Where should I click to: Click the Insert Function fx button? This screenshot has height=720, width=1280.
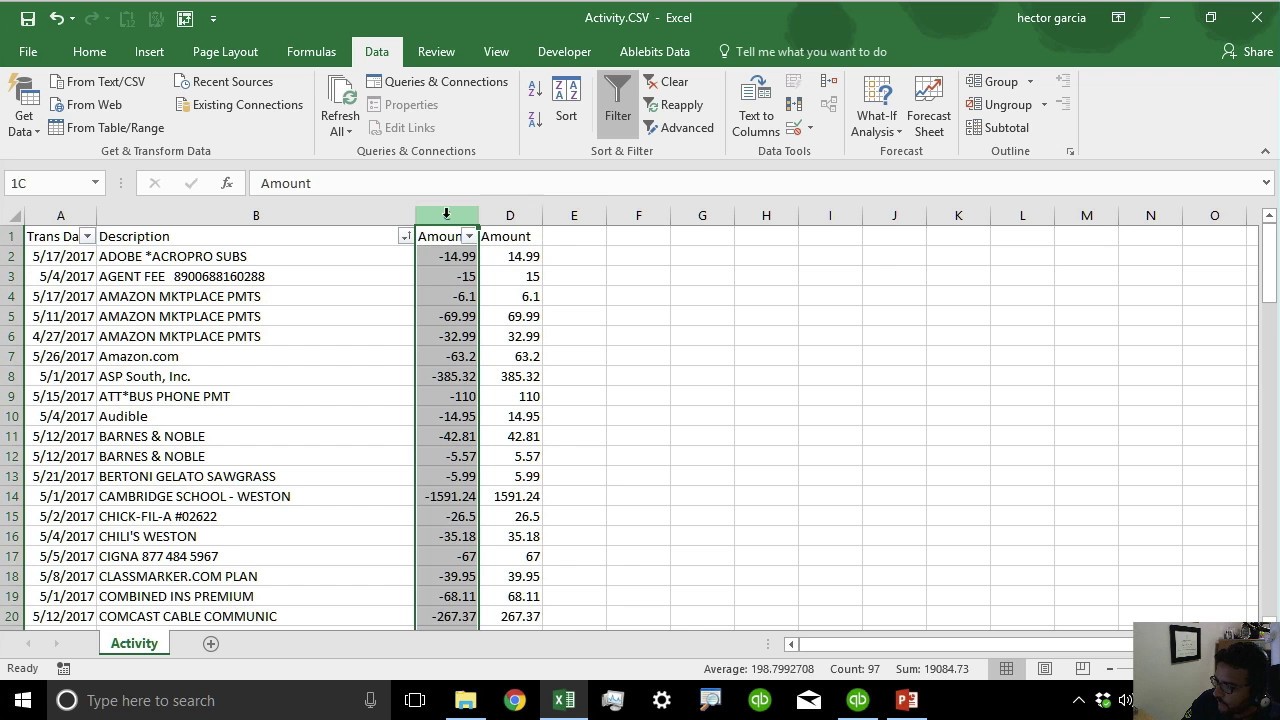[227, 183]
